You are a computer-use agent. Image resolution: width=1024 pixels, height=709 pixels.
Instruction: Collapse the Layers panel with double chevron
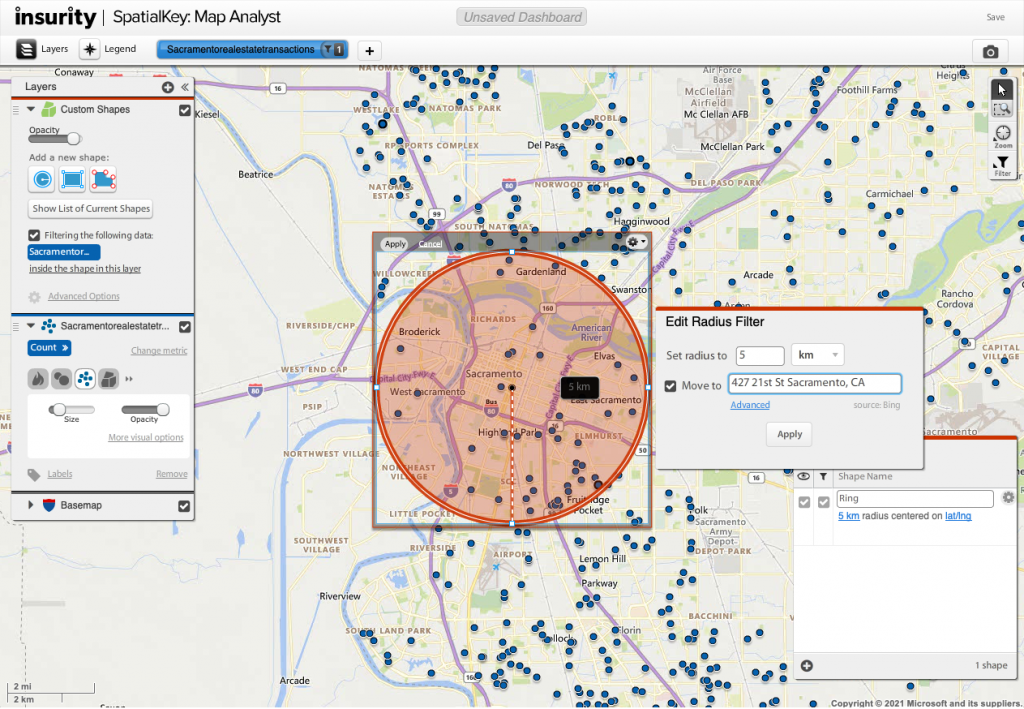185,87
